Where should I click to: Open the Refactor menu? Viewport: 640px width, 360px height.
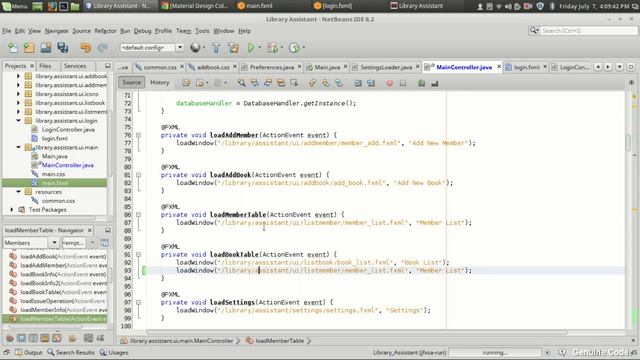(x=105, y=31)
